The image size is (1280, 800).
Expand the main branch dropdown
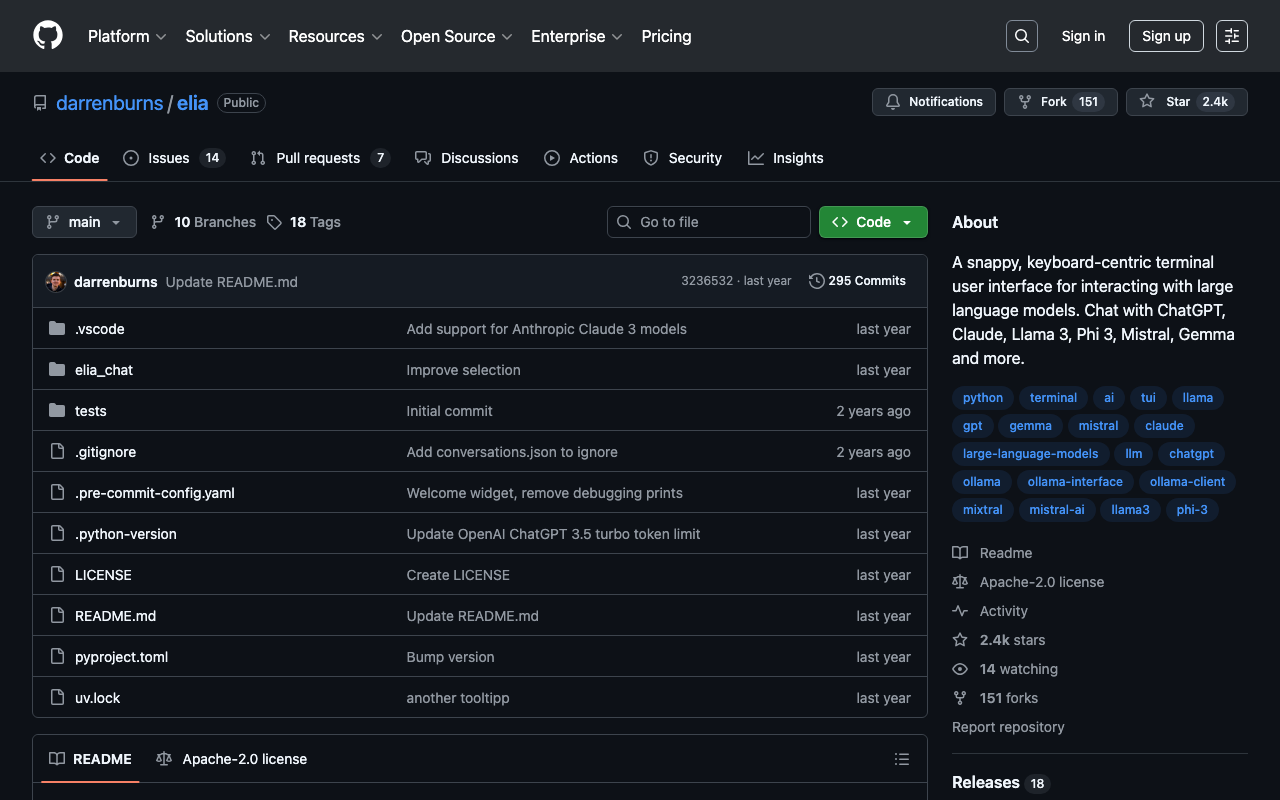[84, 222]
